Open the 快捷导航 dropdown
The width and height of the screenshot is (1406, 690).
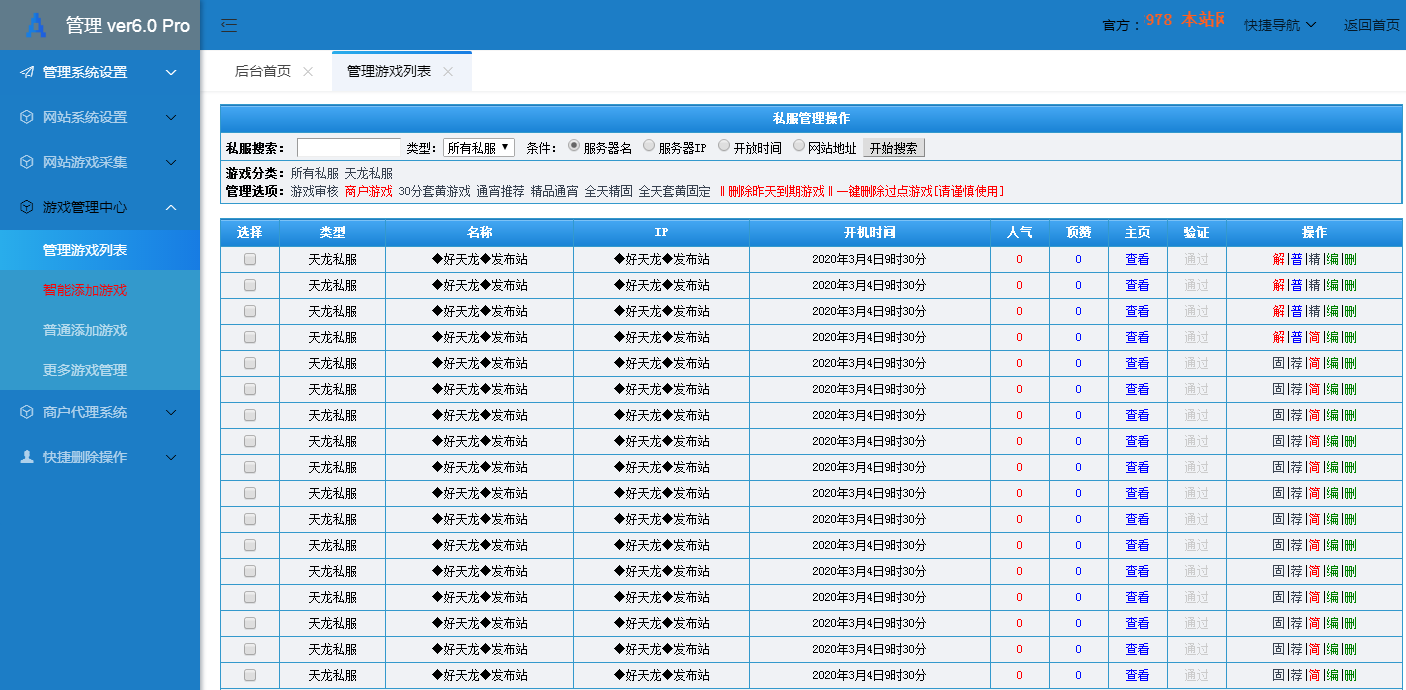point(1280,25)
